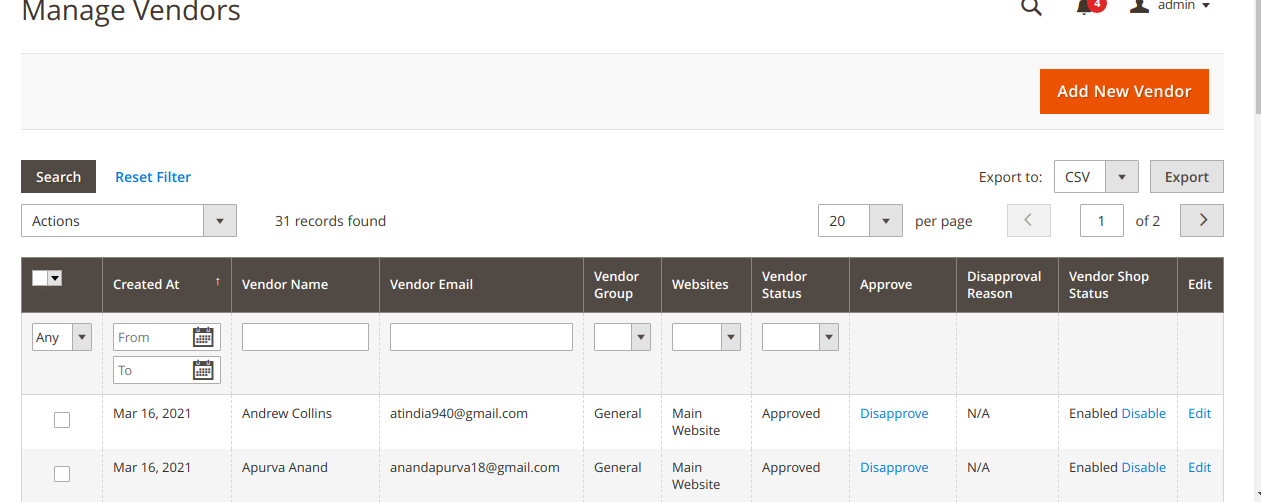1261x502 pixels.
Task: Click the Vendor Email filter field
Action: click(x=481, y=337)
